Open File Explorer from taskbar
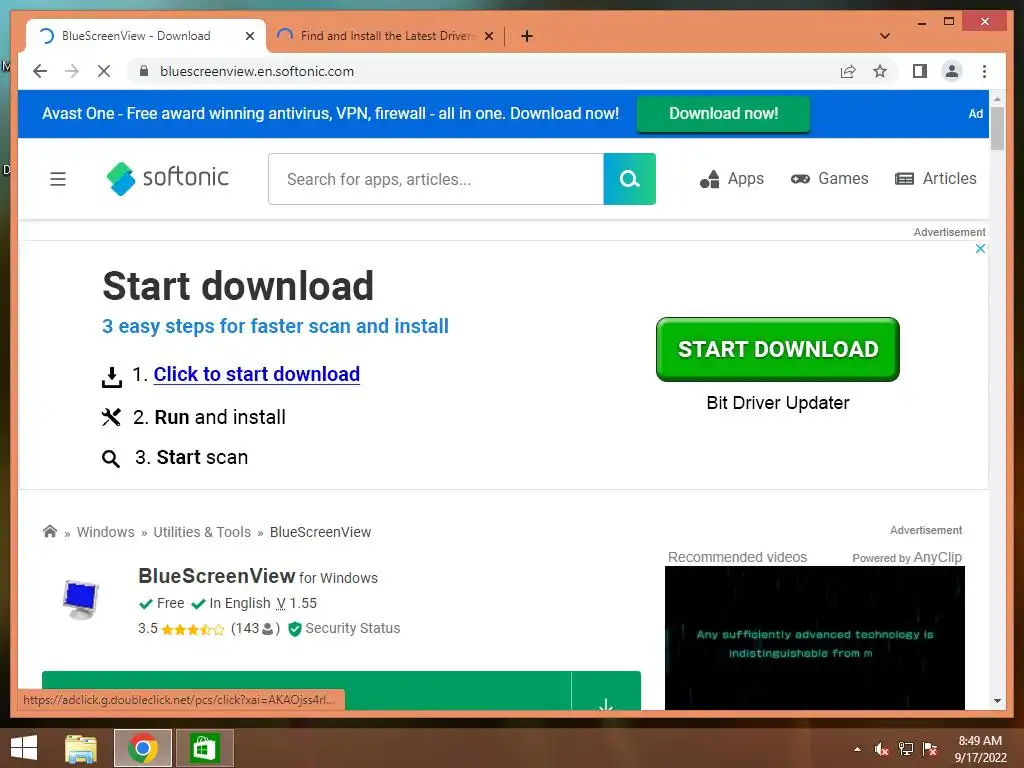This screenshot has height=768, width=1024. pos(81,748)
